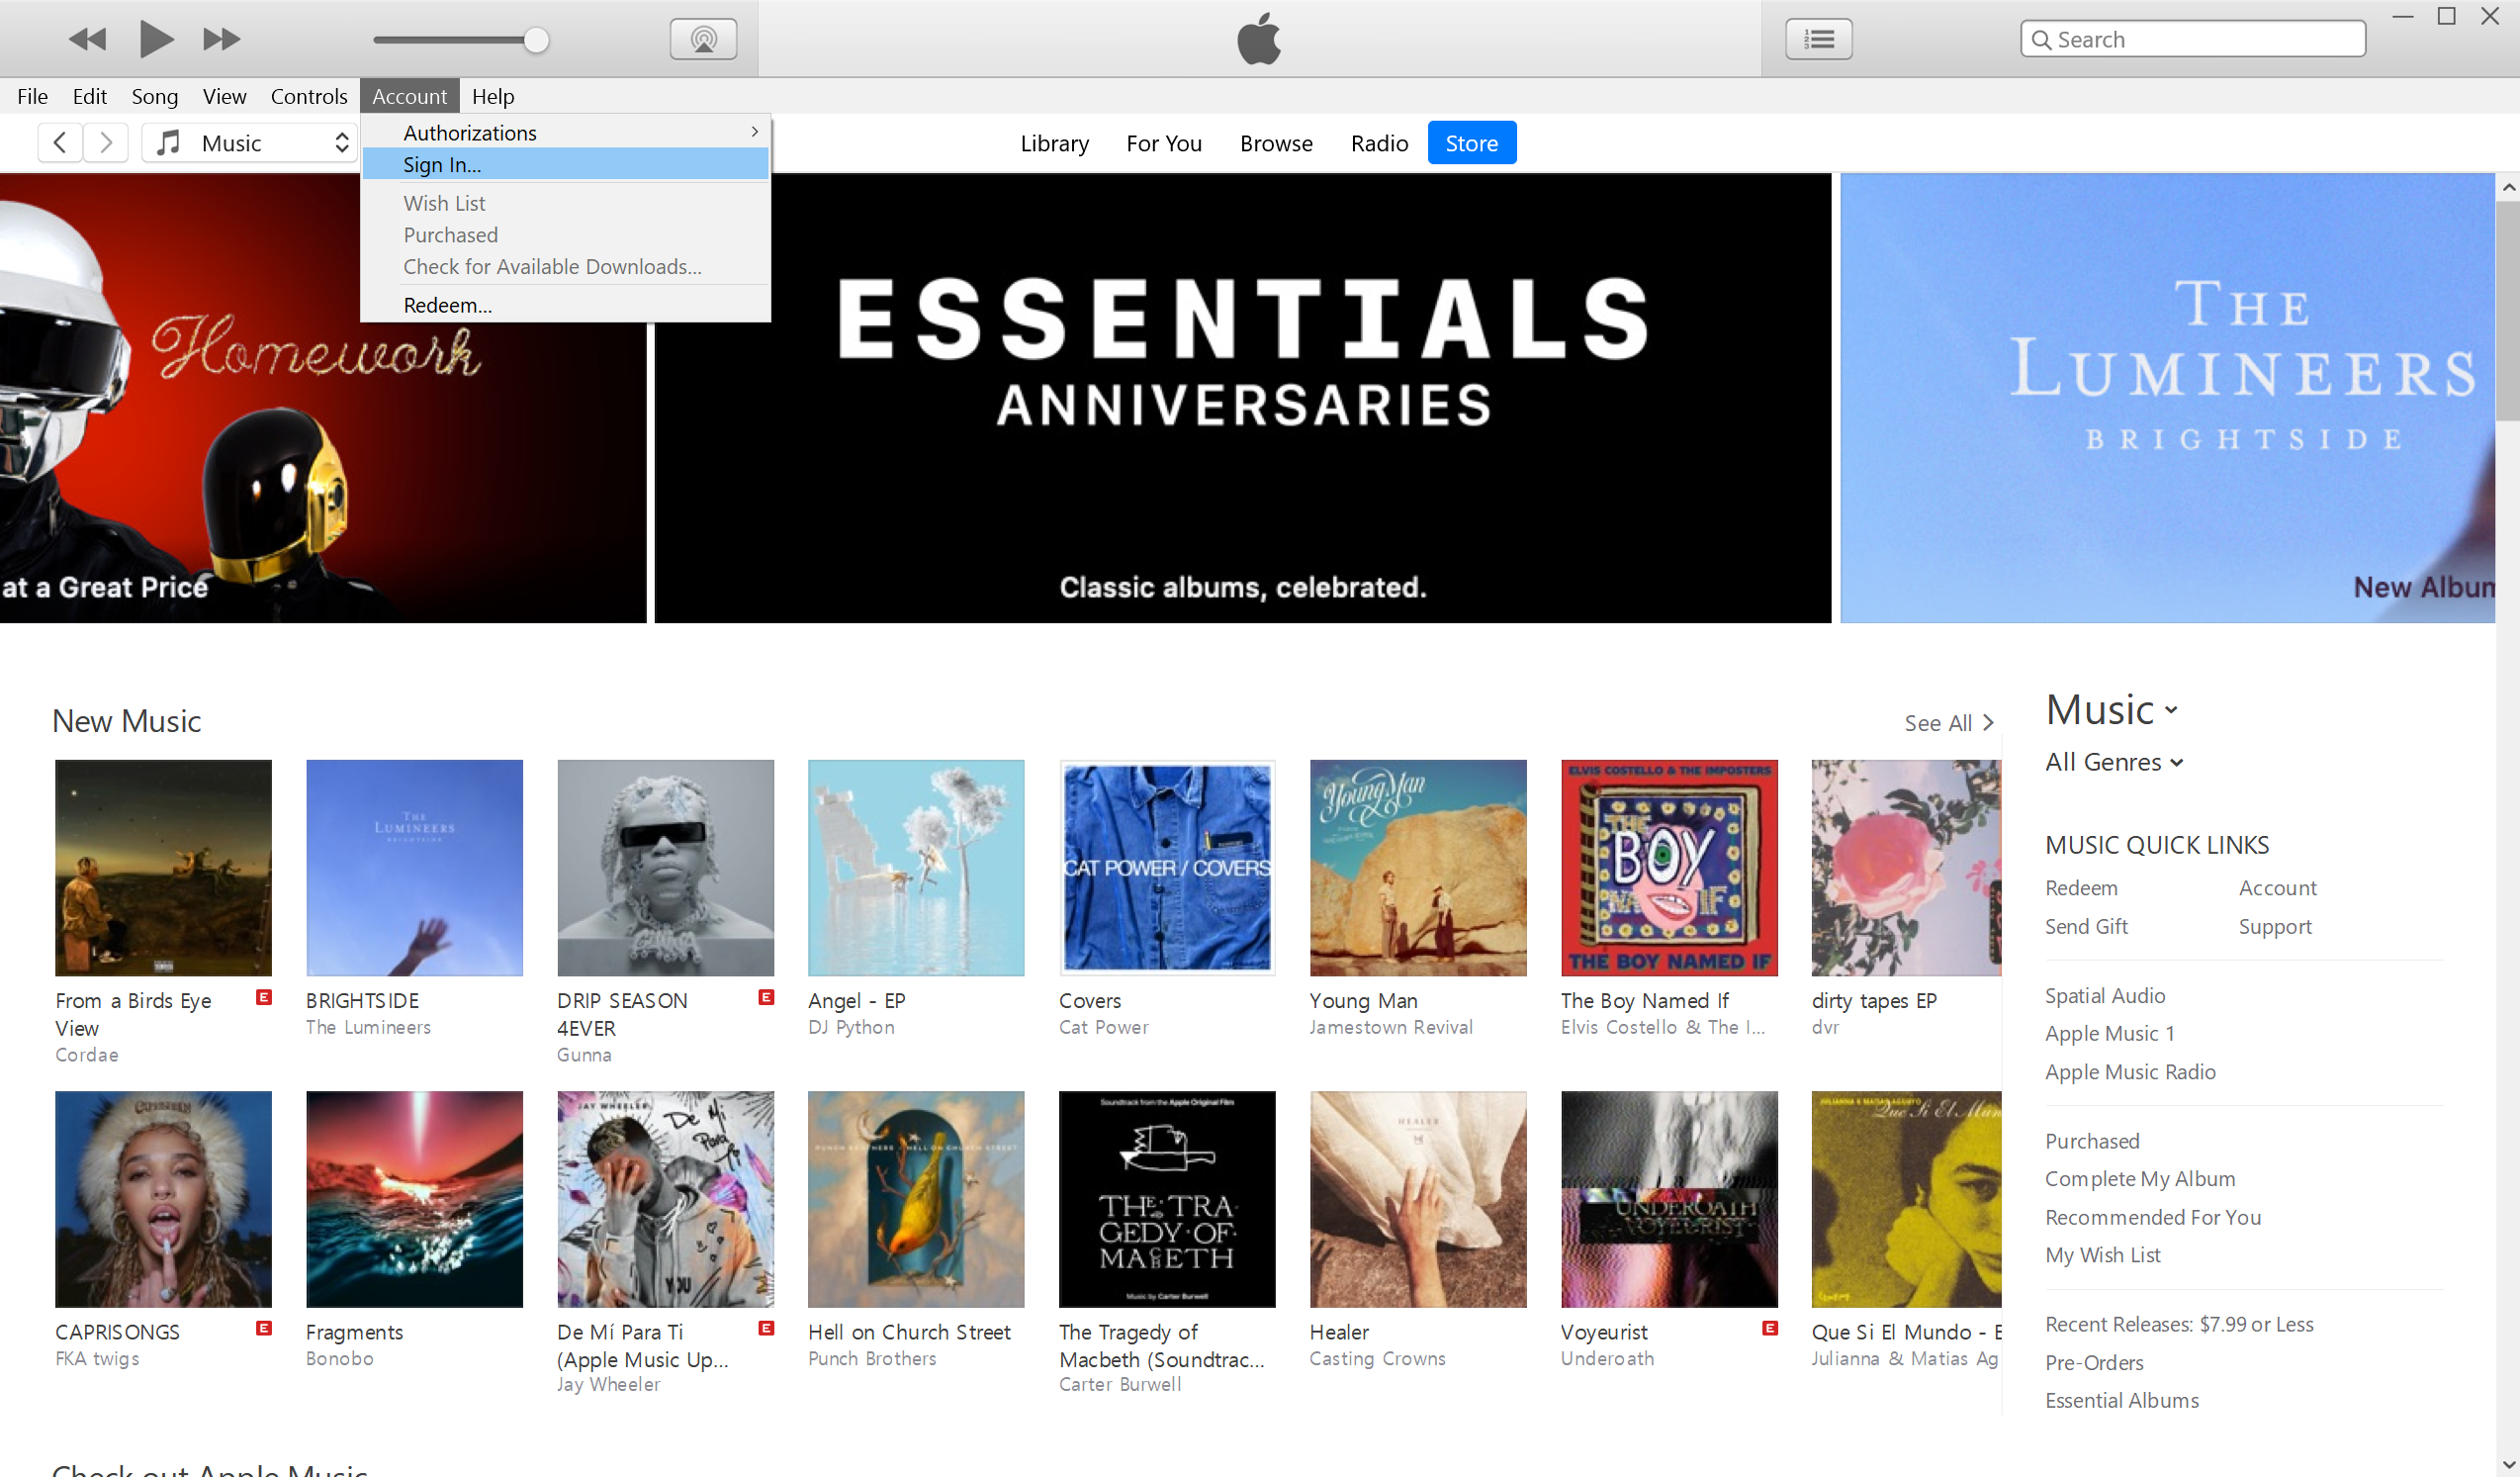This screenshot has height=1477, width=2520.
Task: Go forward with the right arrow
Action: click(106, 143)
